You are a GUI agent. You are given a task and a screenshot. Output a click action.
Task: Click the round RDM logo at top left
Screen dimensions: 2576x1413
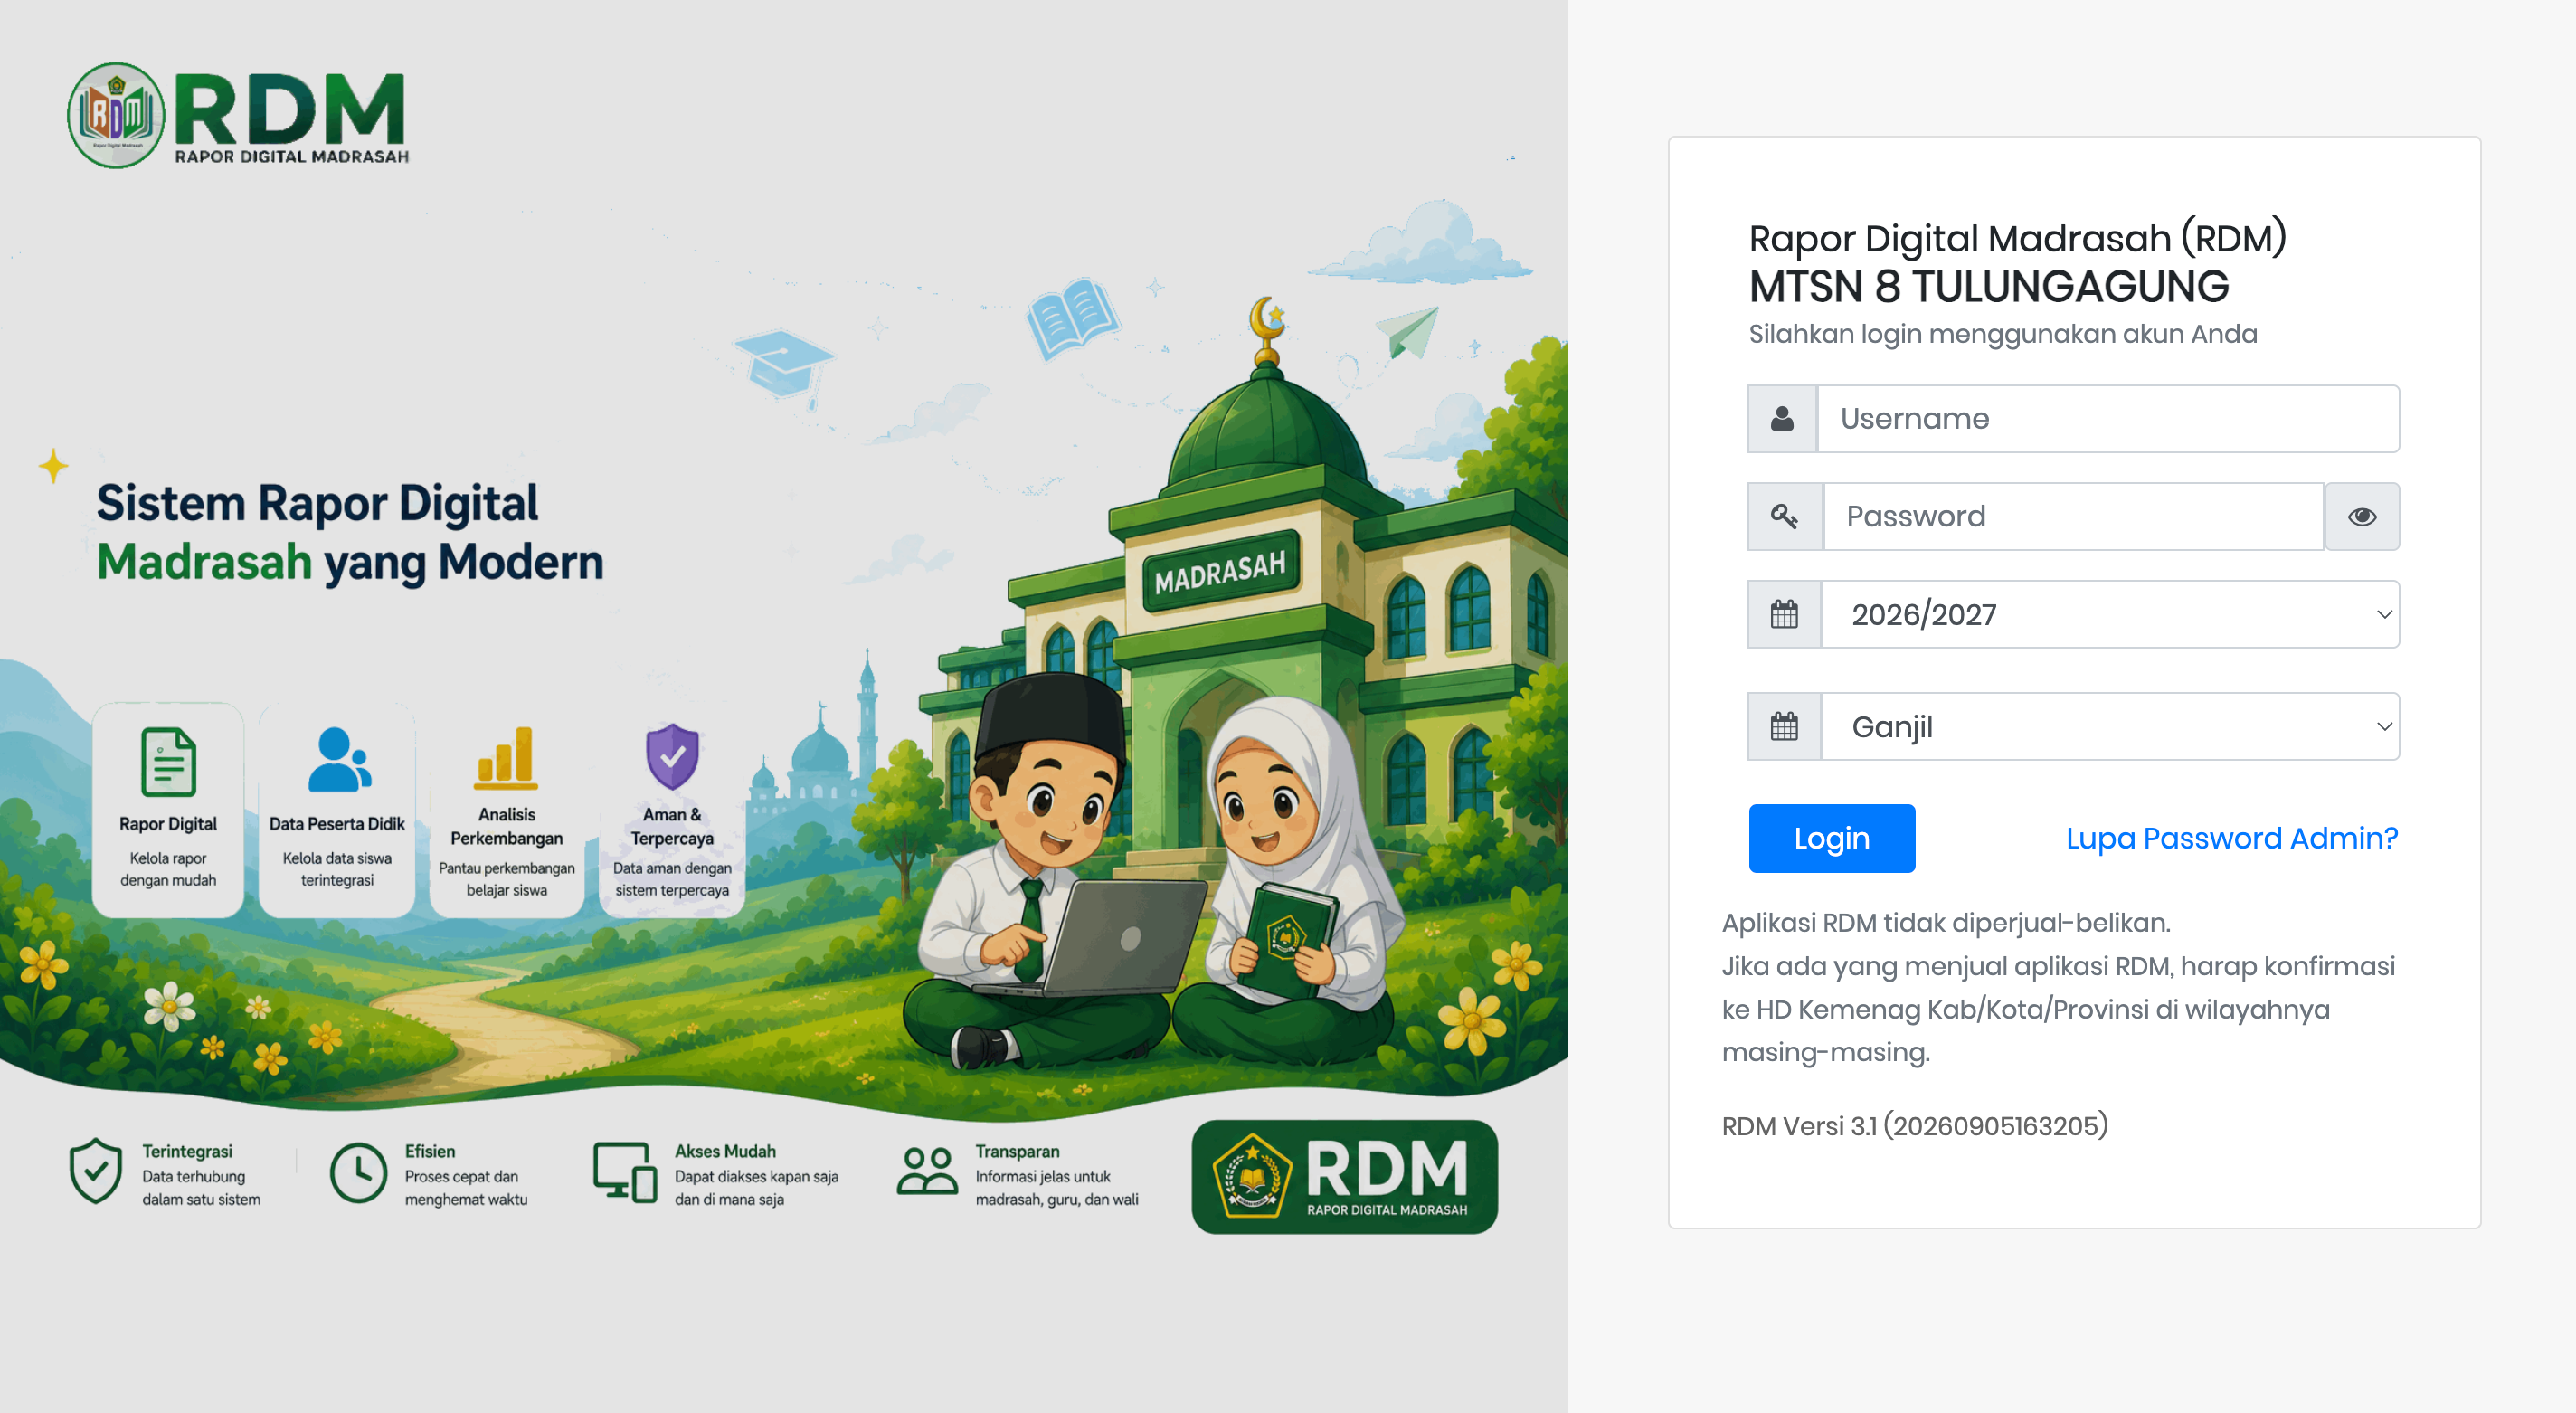[116, 115]
